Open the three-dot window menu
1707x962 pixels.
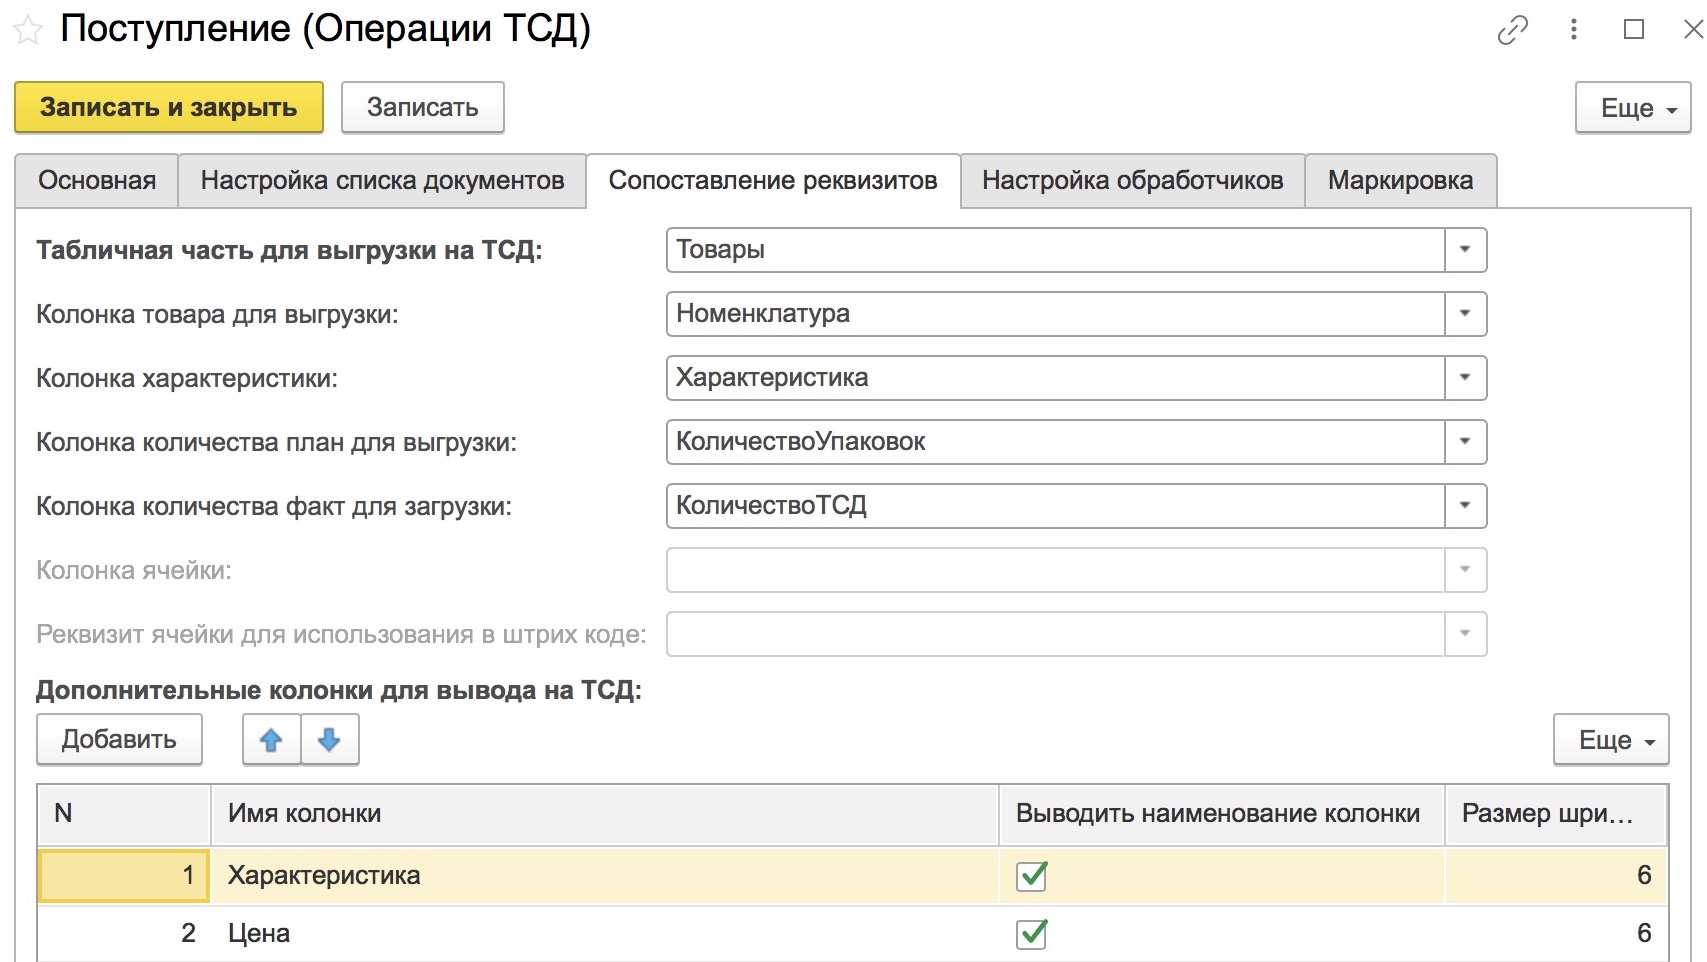[1574, 30]
